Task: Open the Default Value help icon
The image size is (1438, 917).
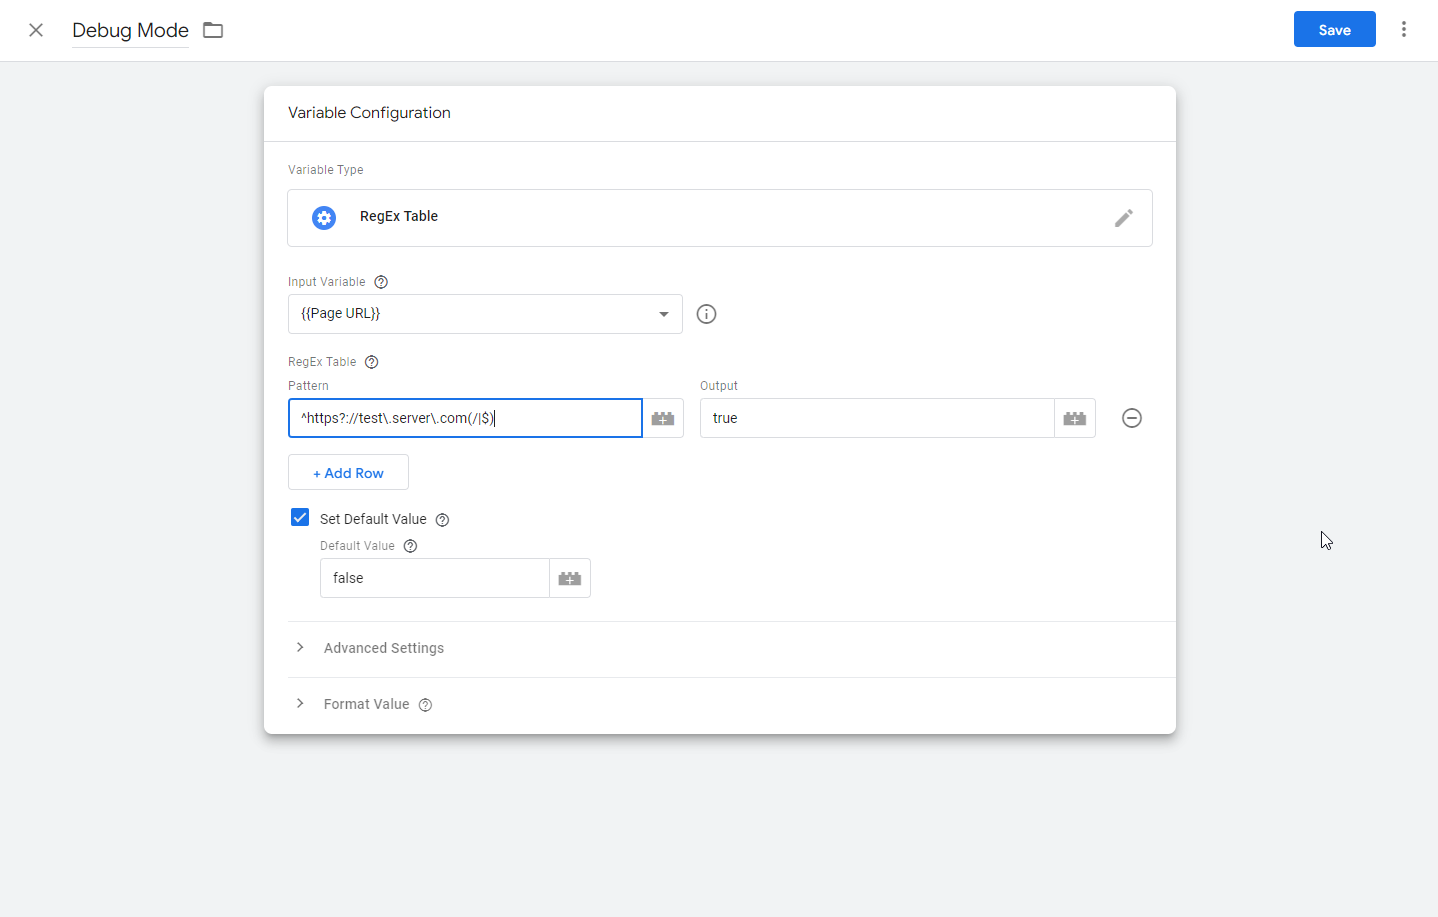Action: point(410,546)
